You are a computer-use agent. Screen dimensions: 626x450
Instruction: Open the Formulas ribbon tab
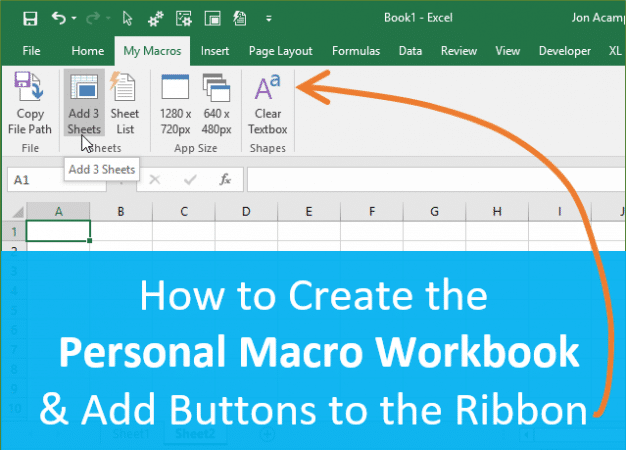pyautogui.click(x=356, y=50)
